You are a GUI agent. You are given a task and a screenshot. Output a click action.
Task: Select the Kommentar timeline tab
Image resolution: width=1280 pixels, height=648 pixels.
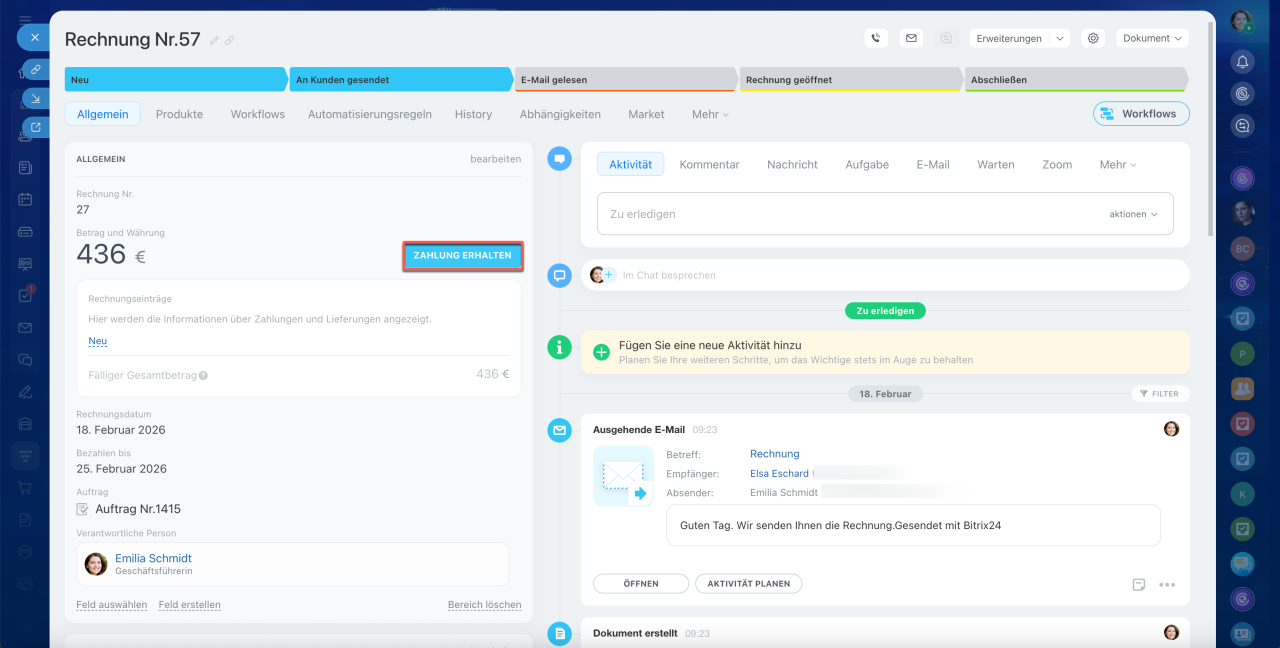(x=709, y=164)
